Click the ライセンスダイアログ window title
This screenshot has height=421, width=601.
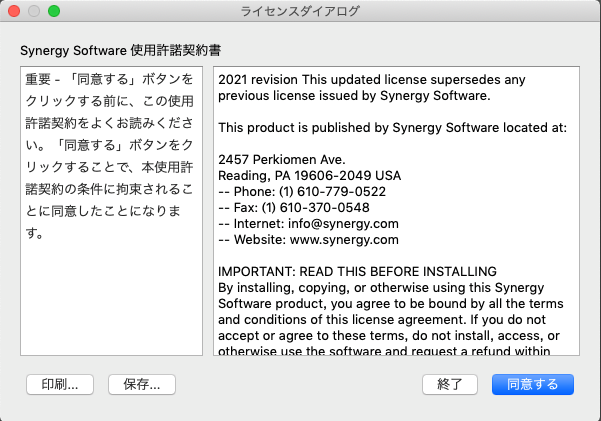pos(300,11)
